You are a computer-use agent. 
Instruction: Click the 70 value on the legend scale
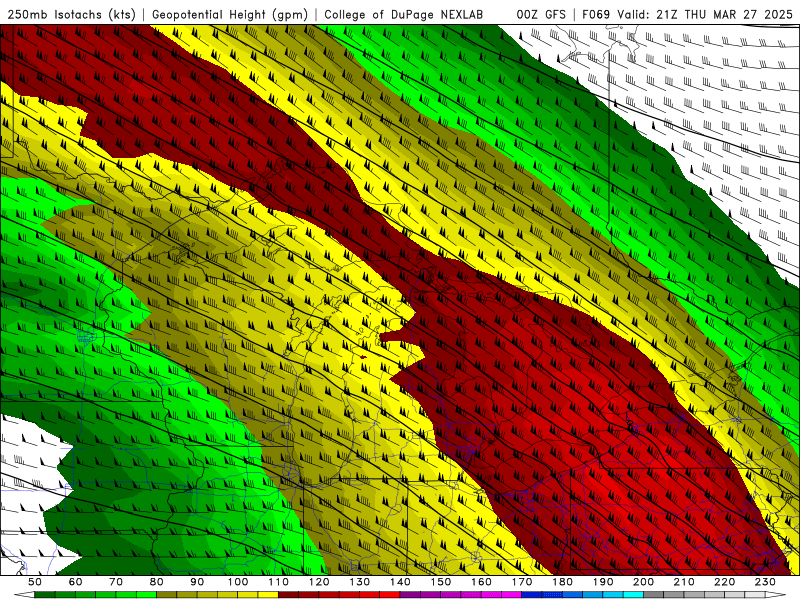(116, 582)
